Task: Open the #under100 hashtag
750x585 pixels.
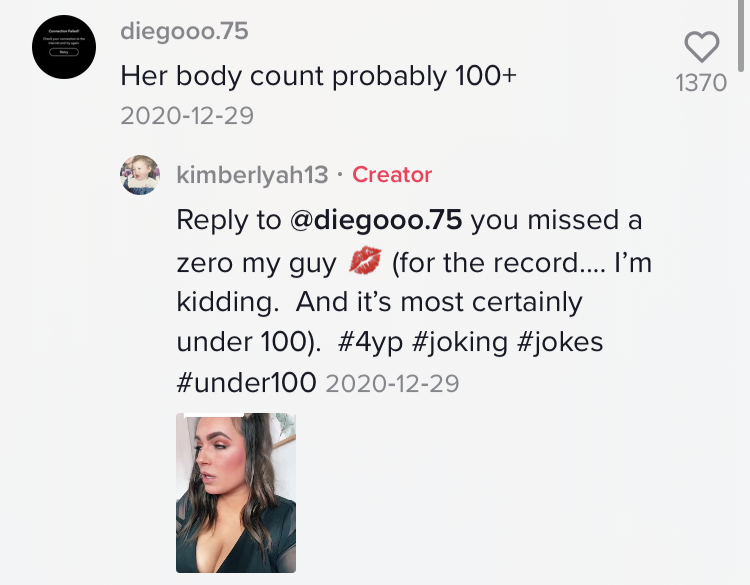Action: point(246,382)
